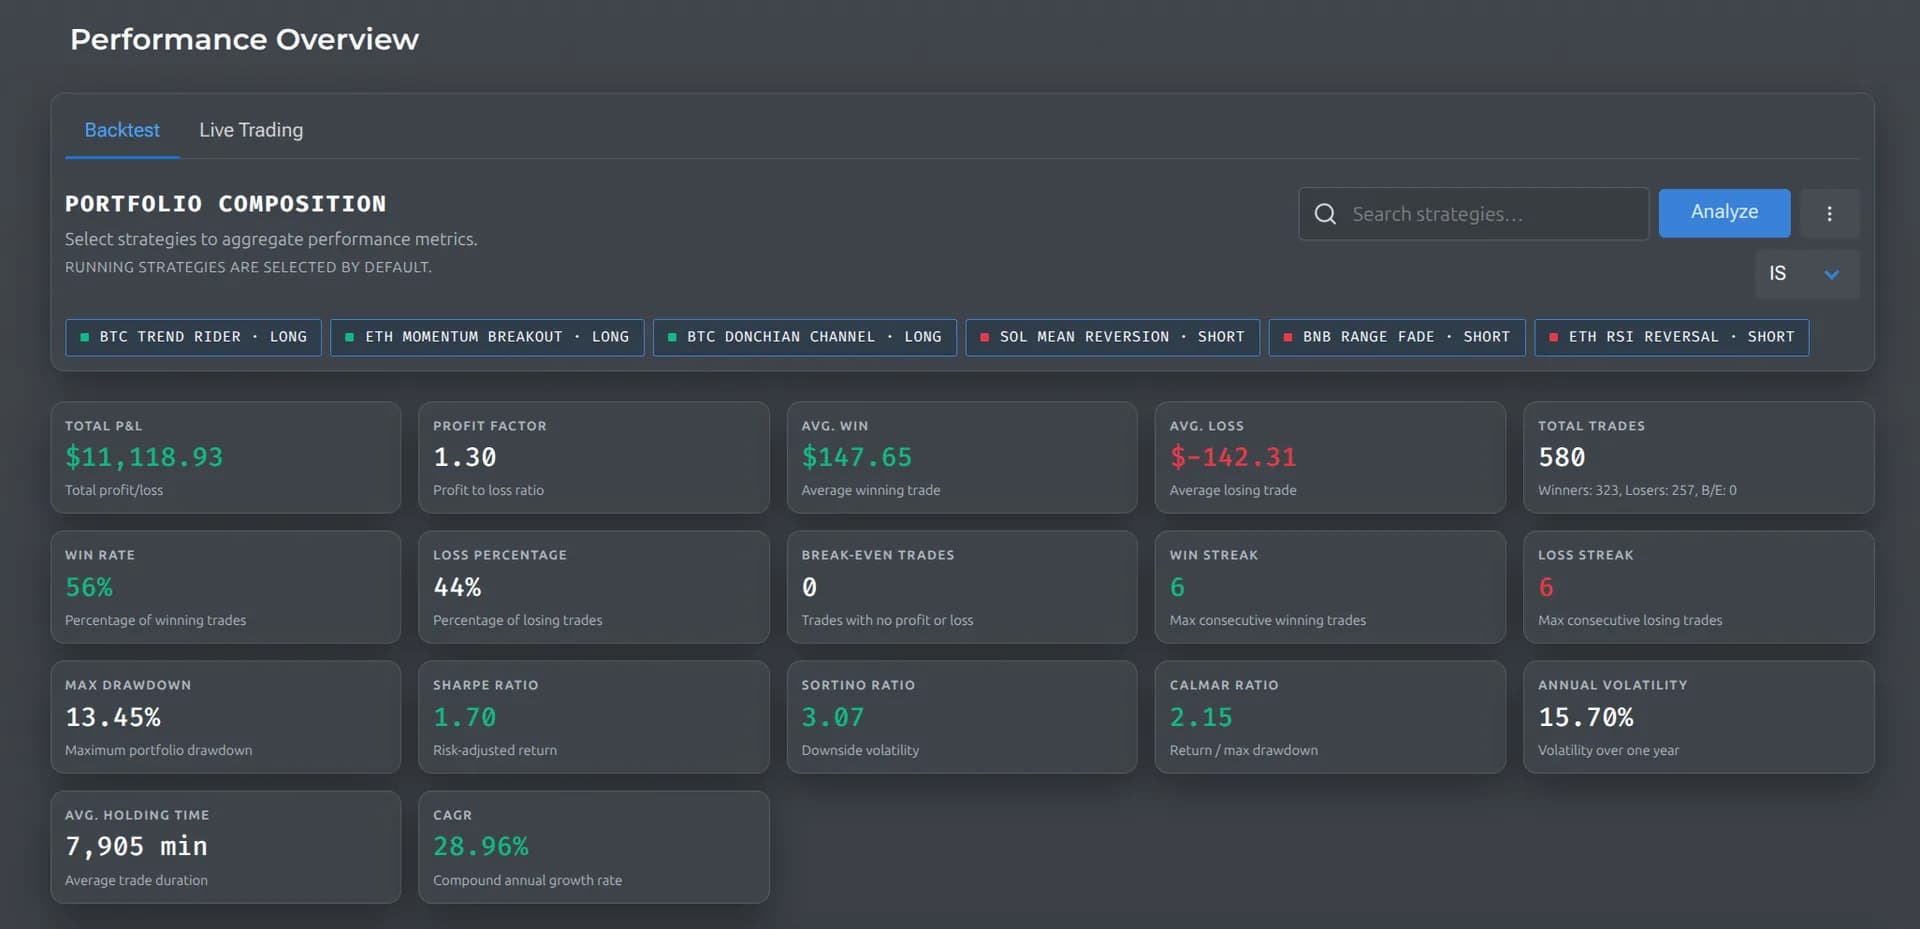The width and height of the screenshot is (1920, 929).
Task: Select the Calmar Ratio value 2.15
Action: pyautogui.click(x=1201, y=717)
